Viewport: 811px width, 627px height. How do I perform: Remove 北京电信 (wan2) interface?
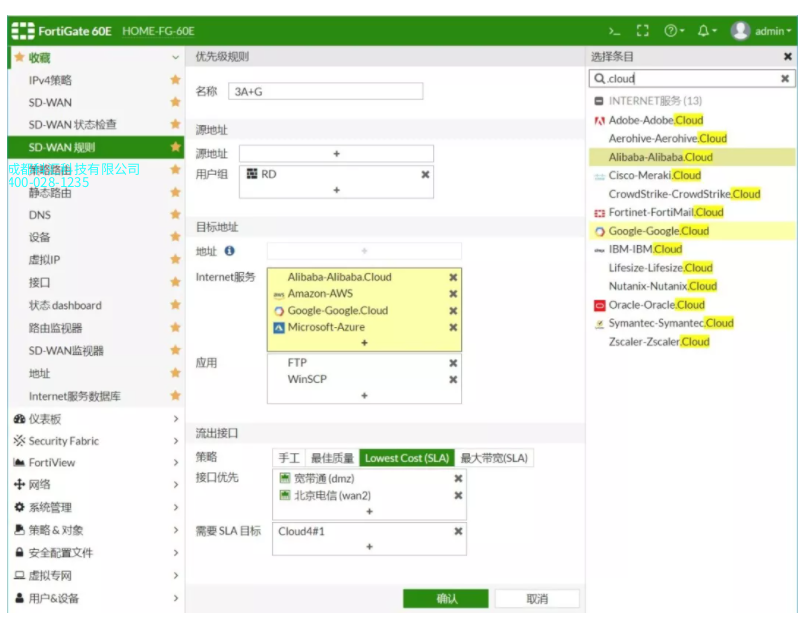point(458,496)
